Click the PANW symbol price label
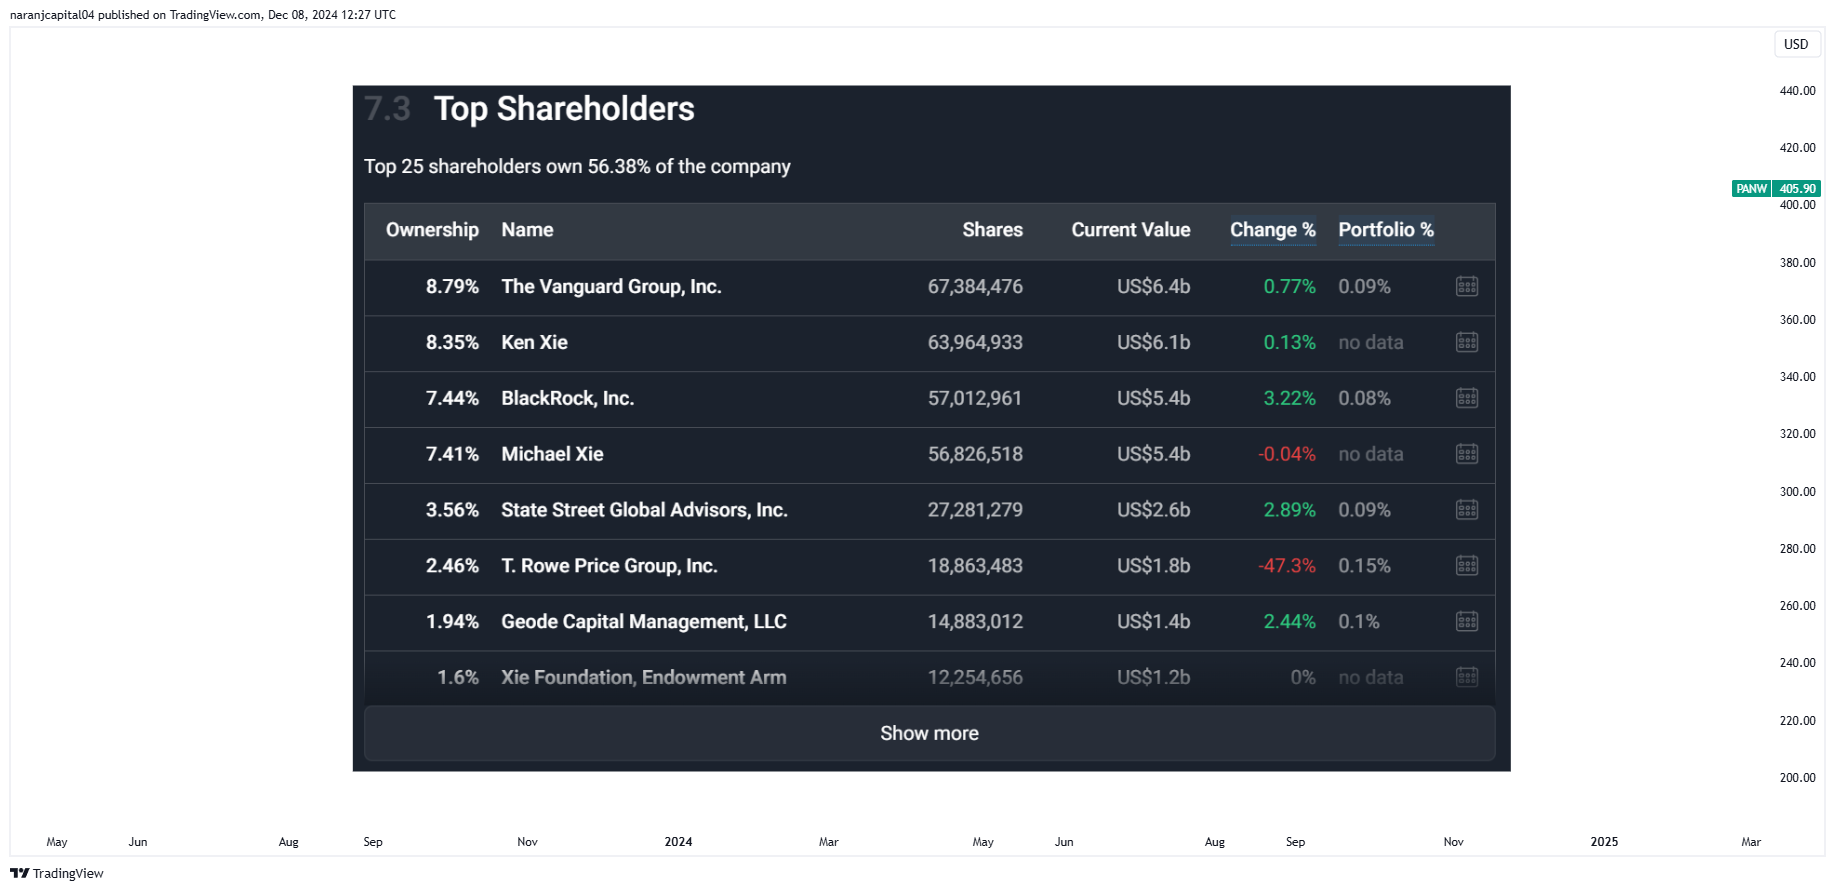Image resolution: width=1835 pixels, height=891 pixels. tap(1751, 189)
